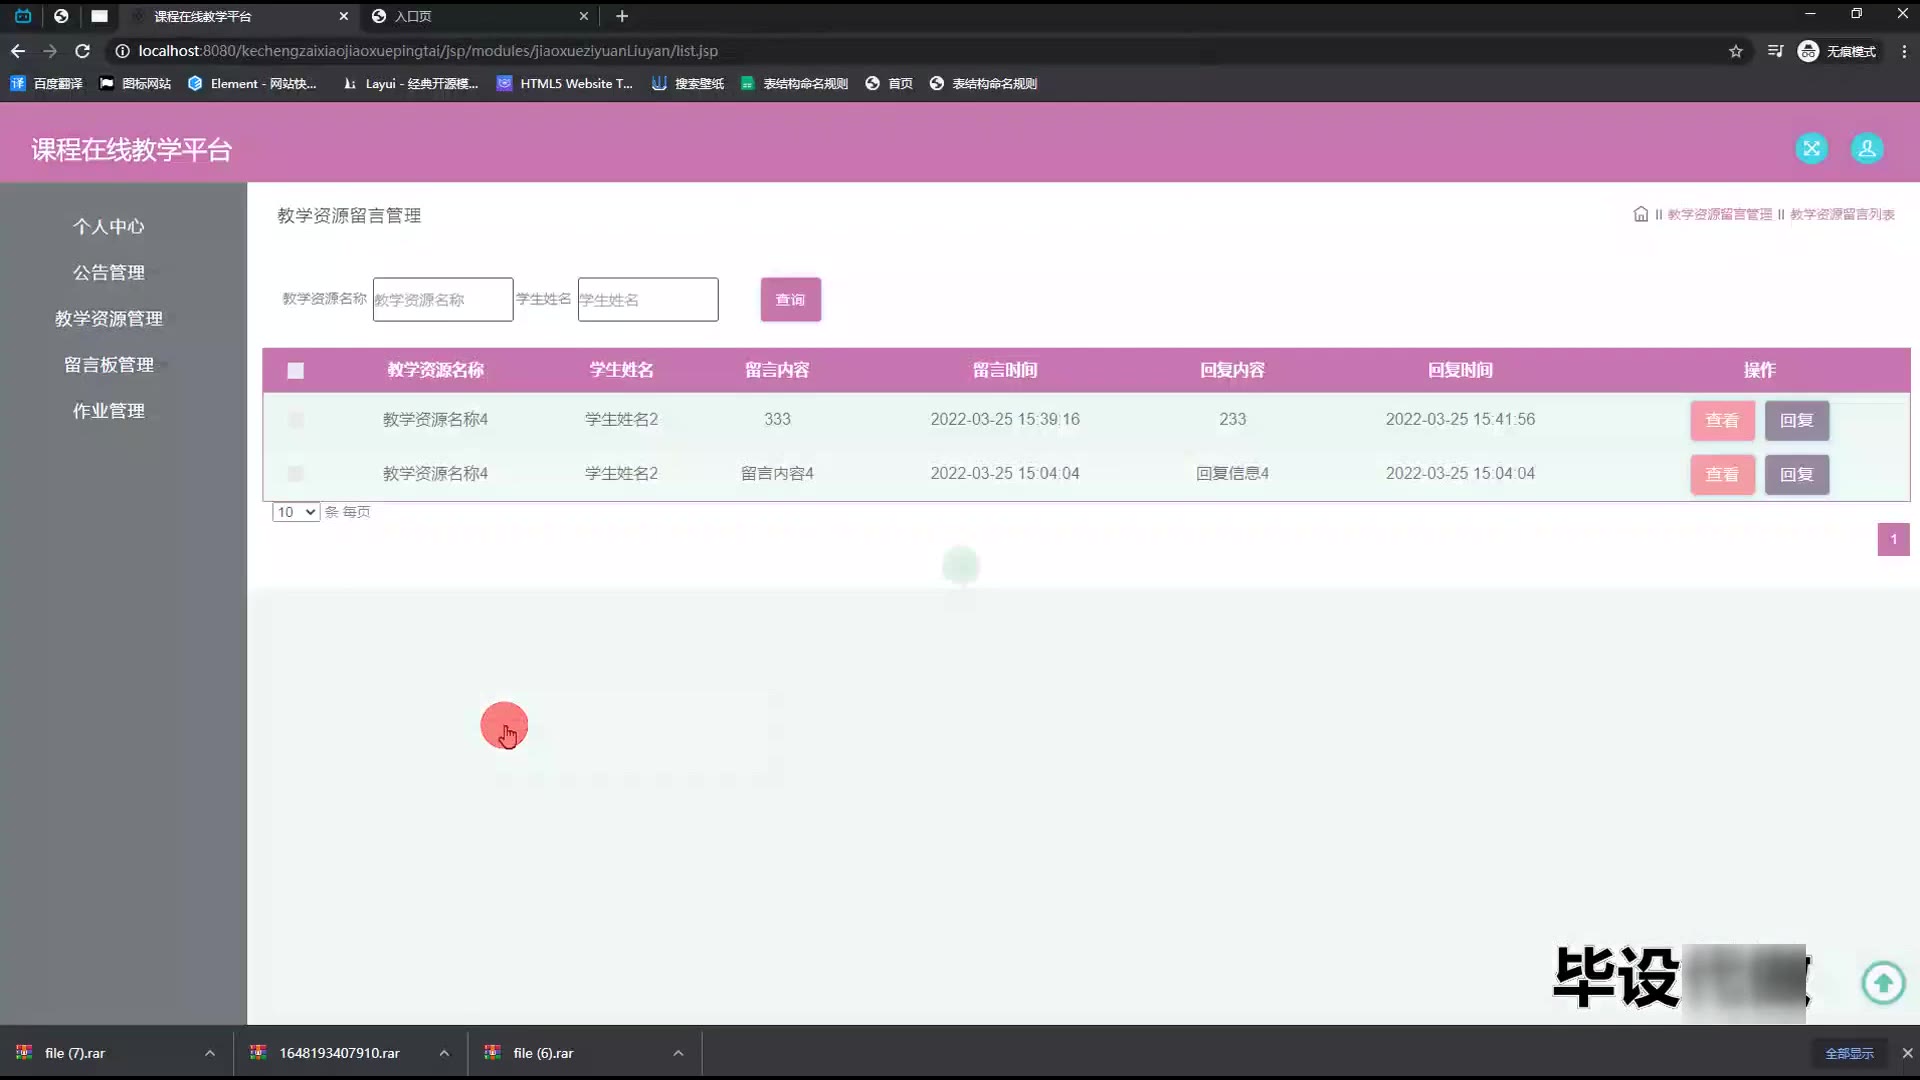Open 教学资源管理 in the sidebar

pos(108,319)
